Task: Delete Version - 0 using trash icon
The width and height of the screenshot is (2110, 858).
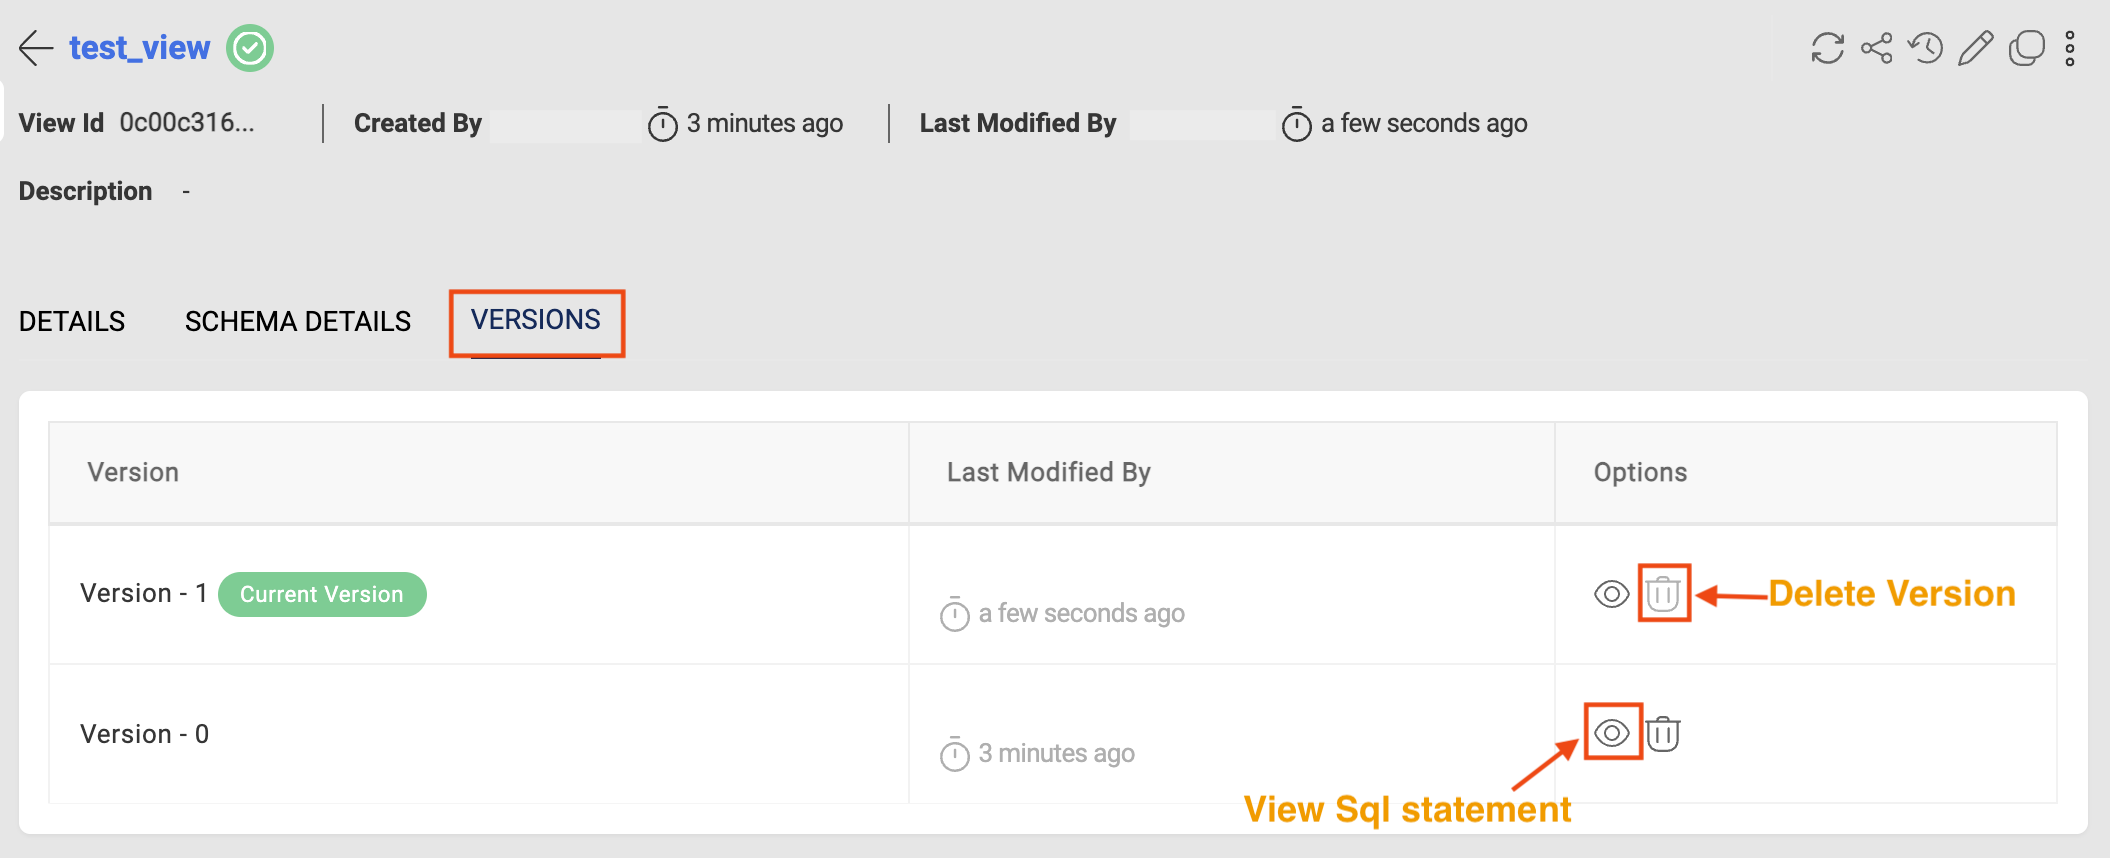Action: click(x=1663, y=733)
